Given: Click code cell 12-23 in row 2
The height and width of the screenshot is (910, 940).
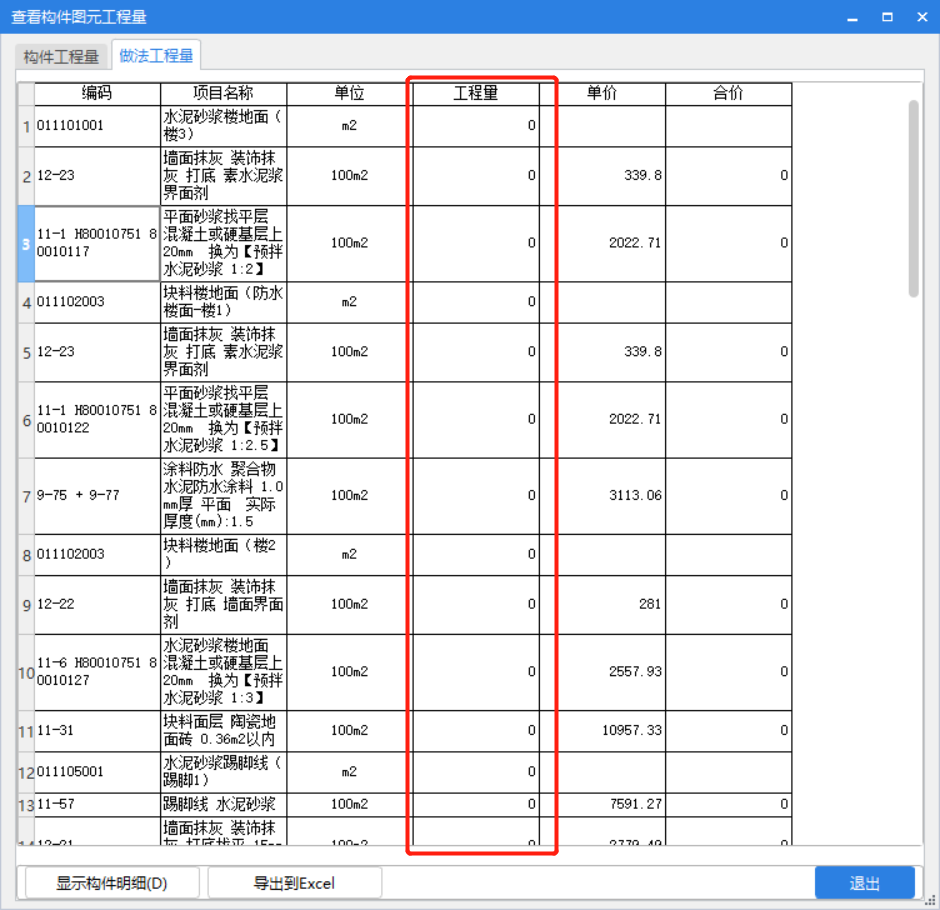Looking at the screenshot, I should coord(97,176).
